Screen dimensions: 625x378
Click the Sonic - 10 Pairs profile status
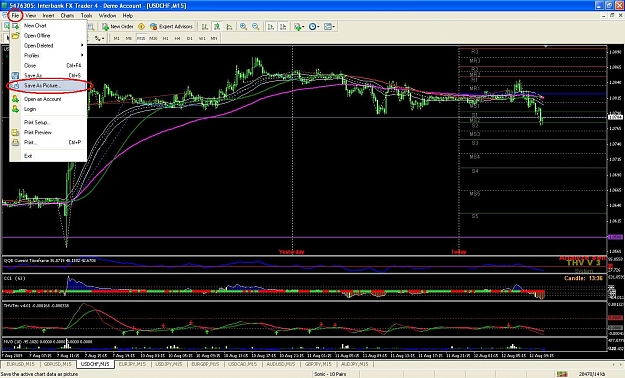click(330, 374)
